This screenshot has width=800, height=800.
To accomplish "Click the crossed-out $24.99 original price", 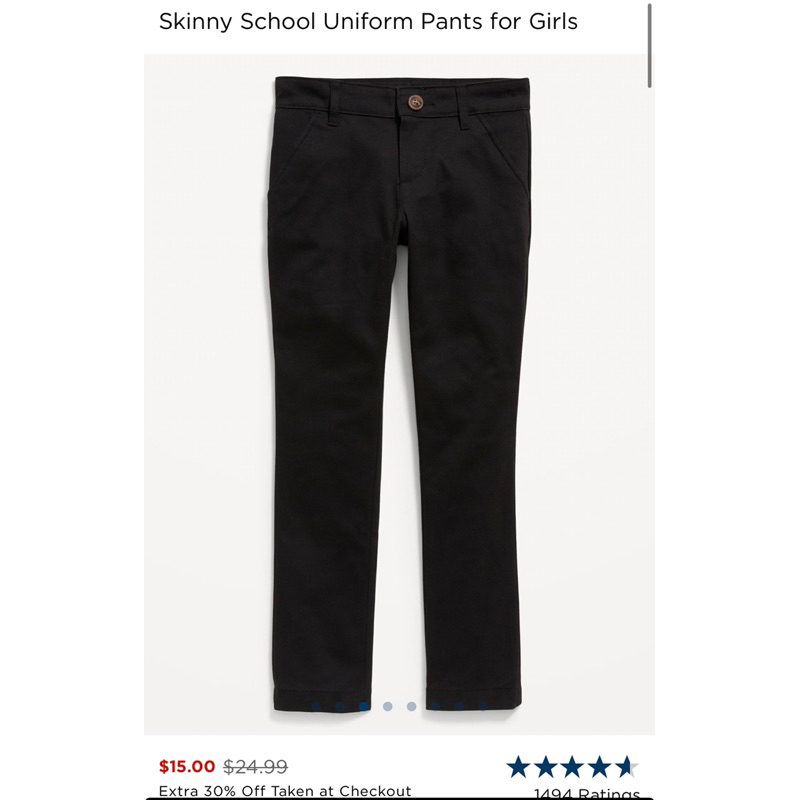I will click(256, 766).
